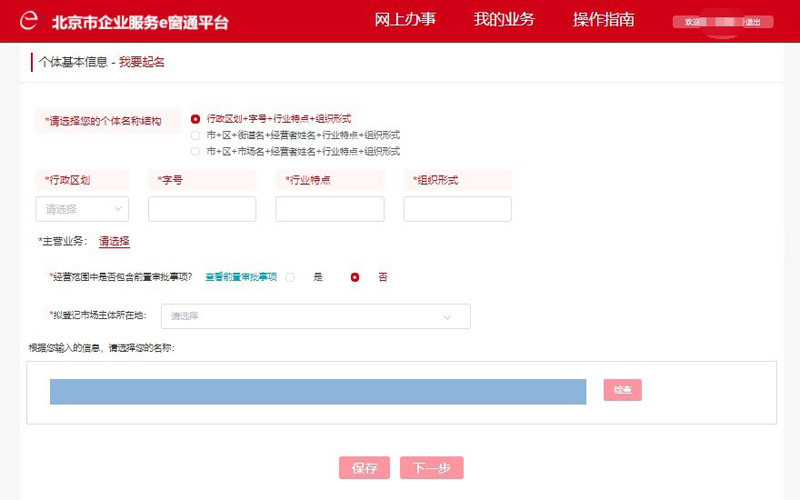Click the e窗通 platform logo icon
The image size is (800, 500).
click(x=30, y=21)
